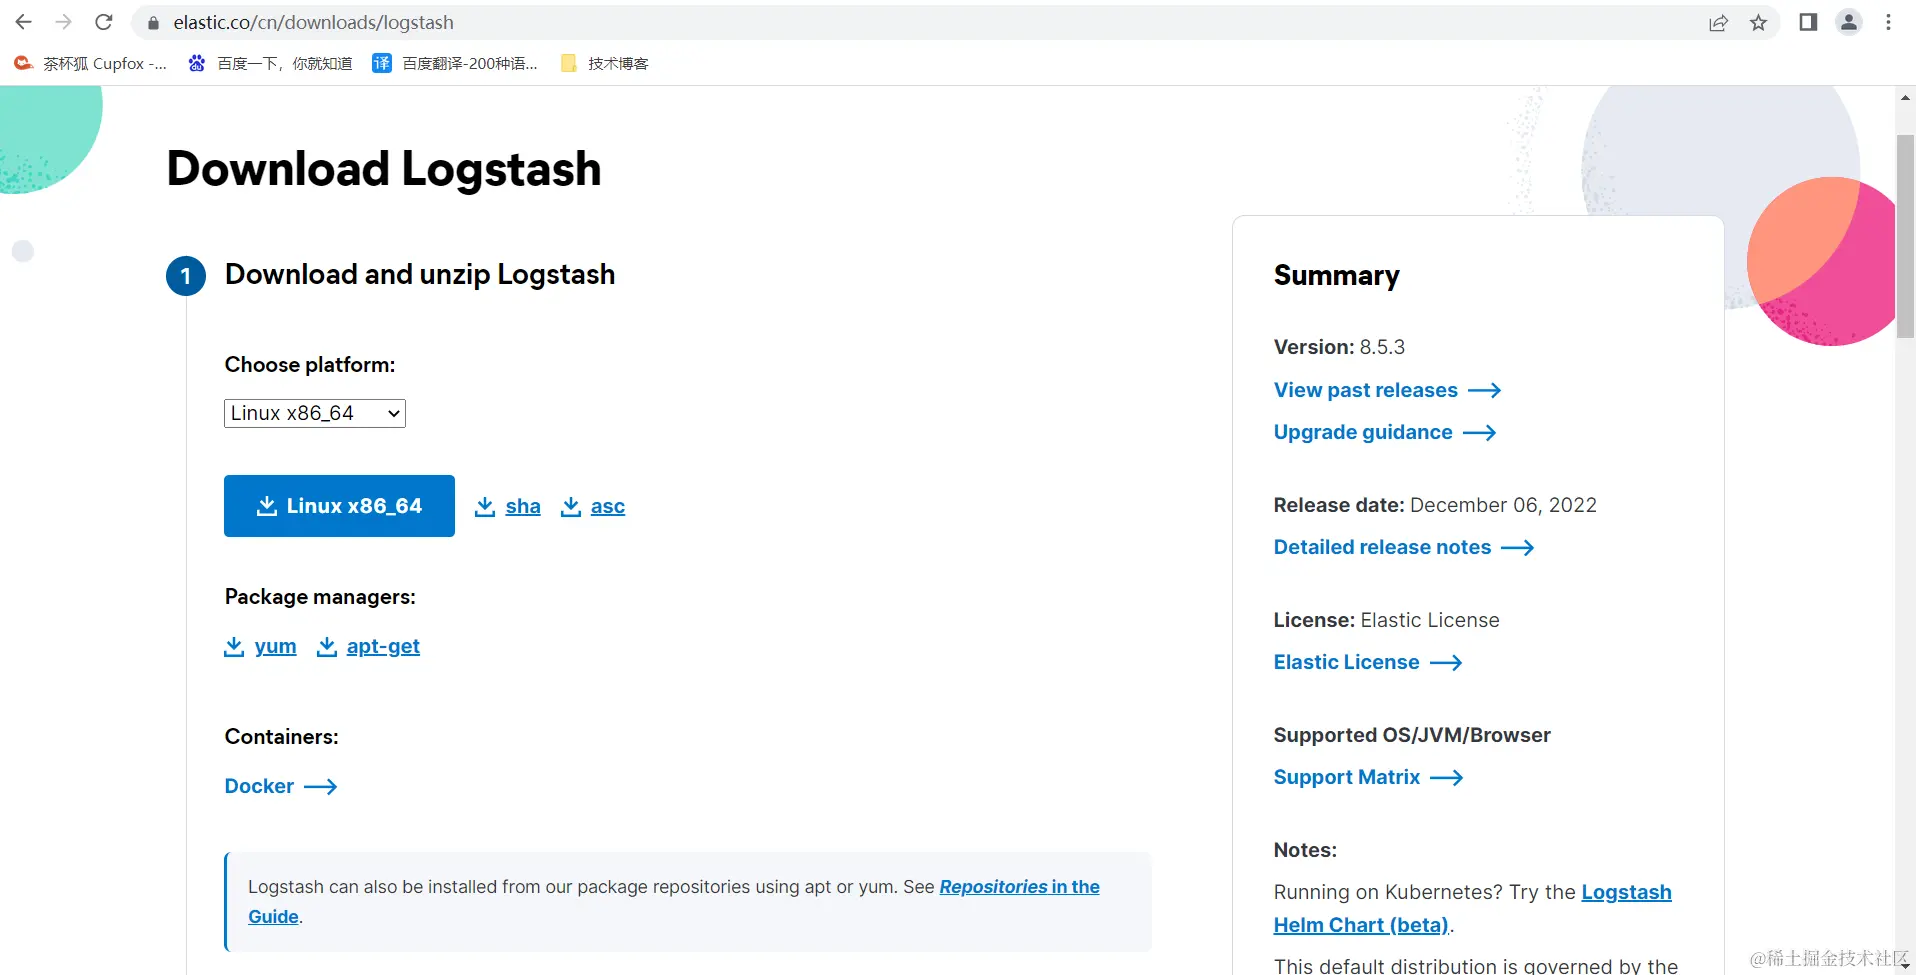The image size is (1916, 975).
Task: Open the yum package manager link
Action: pyautogui.click(x=261, y=647)
